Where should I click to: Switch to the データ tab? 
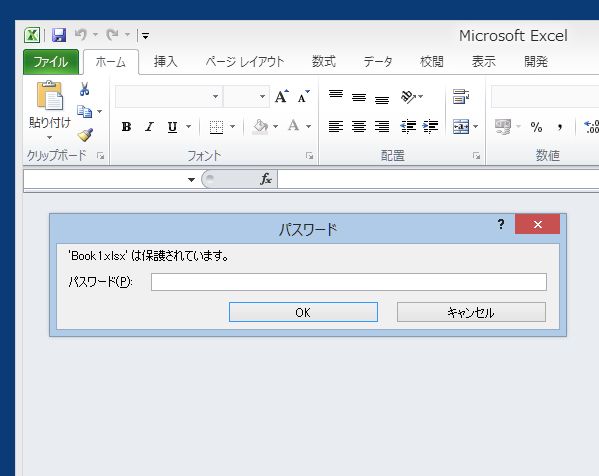click(378, 62)
